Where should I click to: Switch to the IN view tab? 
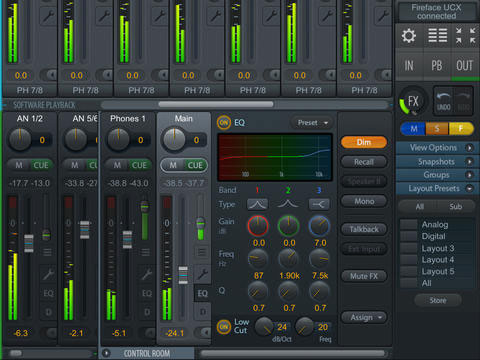pyautogui.click(x=409, y=66)
